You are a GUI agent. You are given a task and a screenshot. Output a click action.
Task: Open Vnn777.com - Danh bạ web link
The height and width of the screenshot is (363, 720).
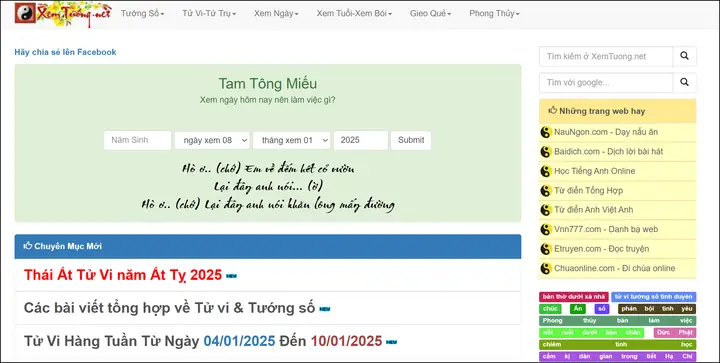click(606, 229)
